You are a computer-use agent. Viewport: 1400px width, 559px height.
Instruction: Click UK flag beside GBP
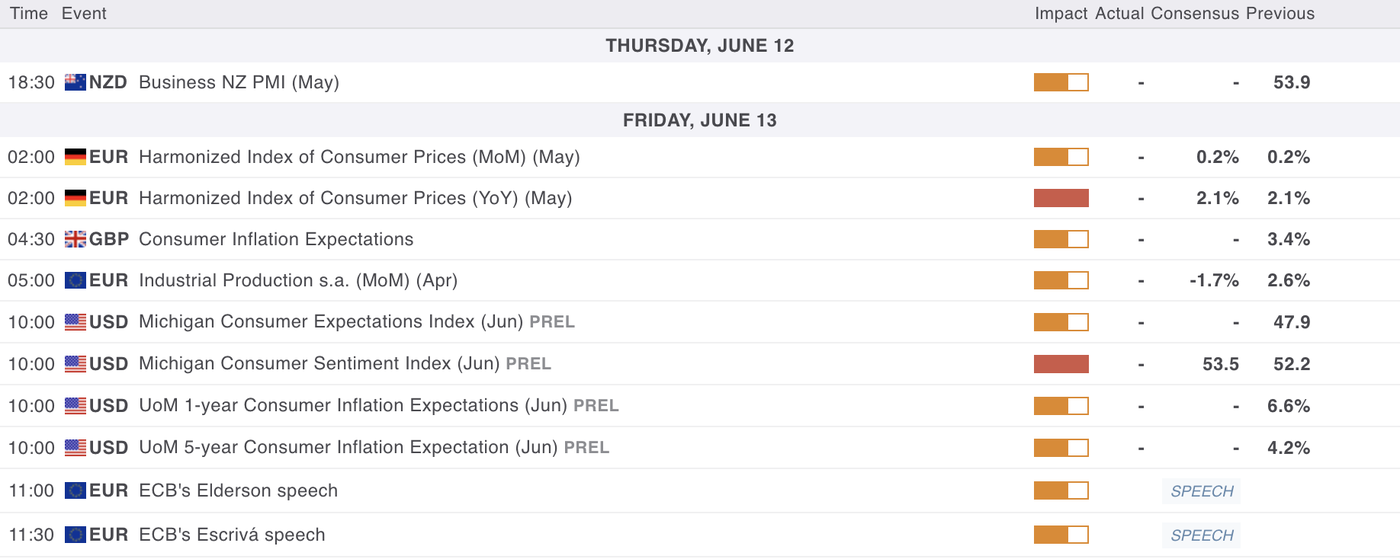pyautogui.click(x=75, y=239)
